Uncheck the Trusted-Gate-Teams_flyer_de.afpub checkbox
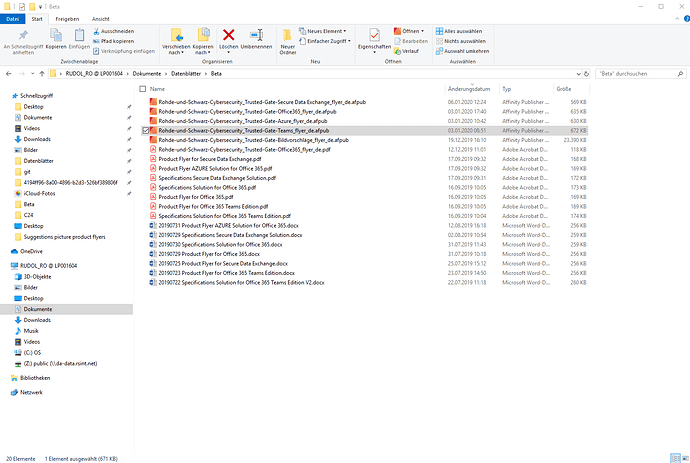690x463 pixels. (146, 131)
